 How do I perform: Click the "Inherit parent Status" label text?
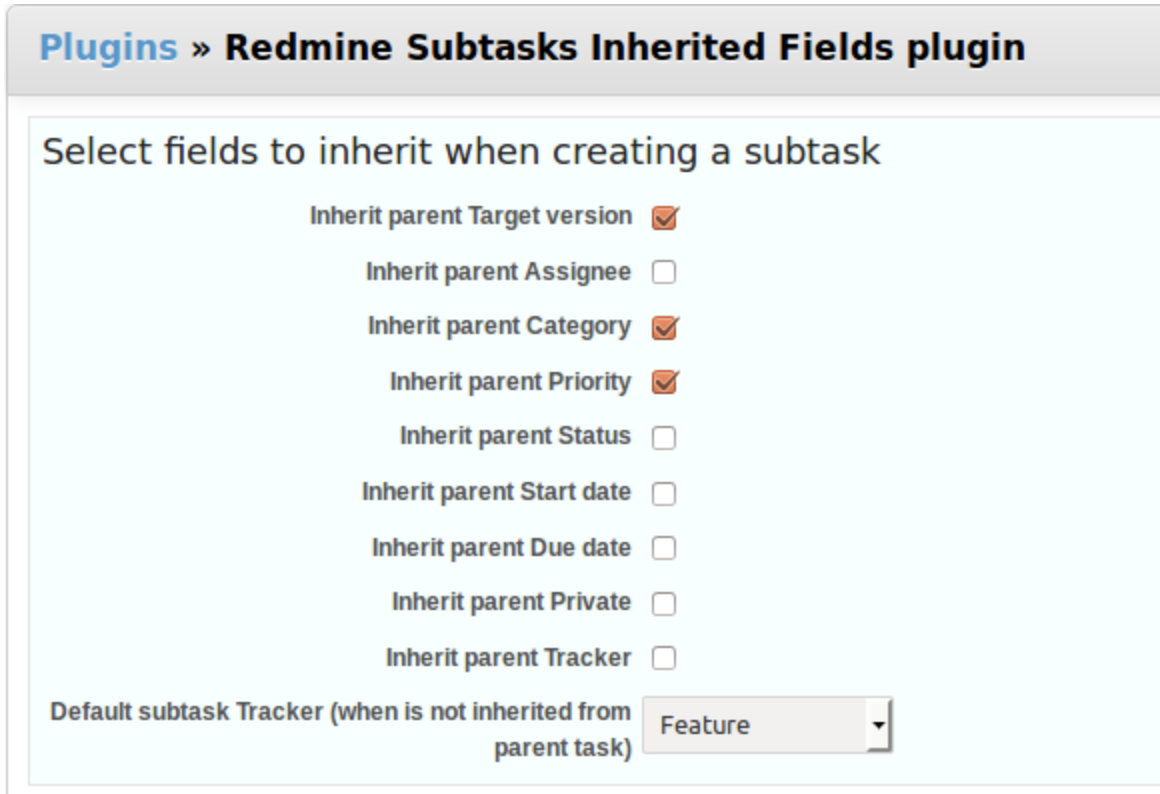tap(515, 436)
